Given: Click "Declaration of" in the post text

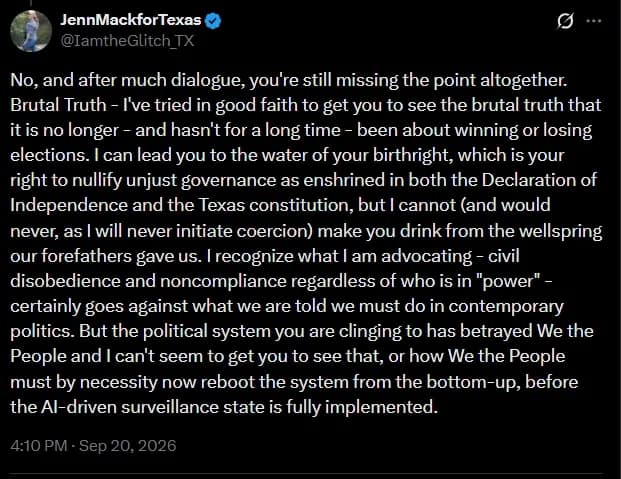Looking at the screenshot, I should [539, 180].
